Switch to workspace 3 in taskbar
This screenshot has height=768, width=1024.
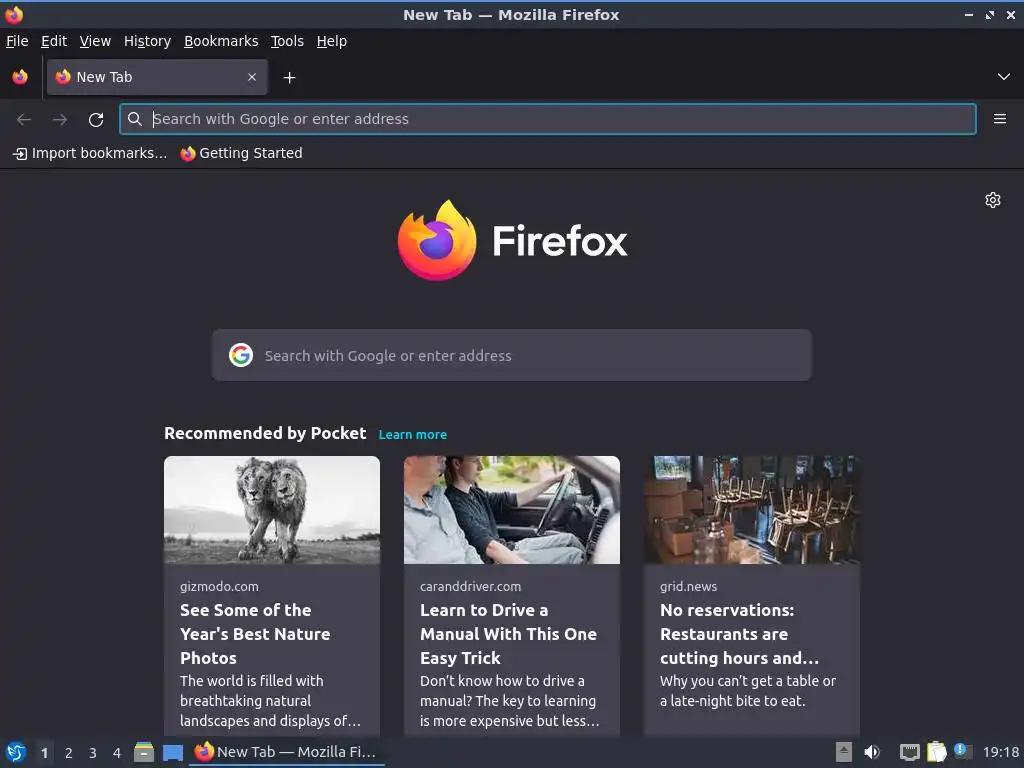click(93, 753)
